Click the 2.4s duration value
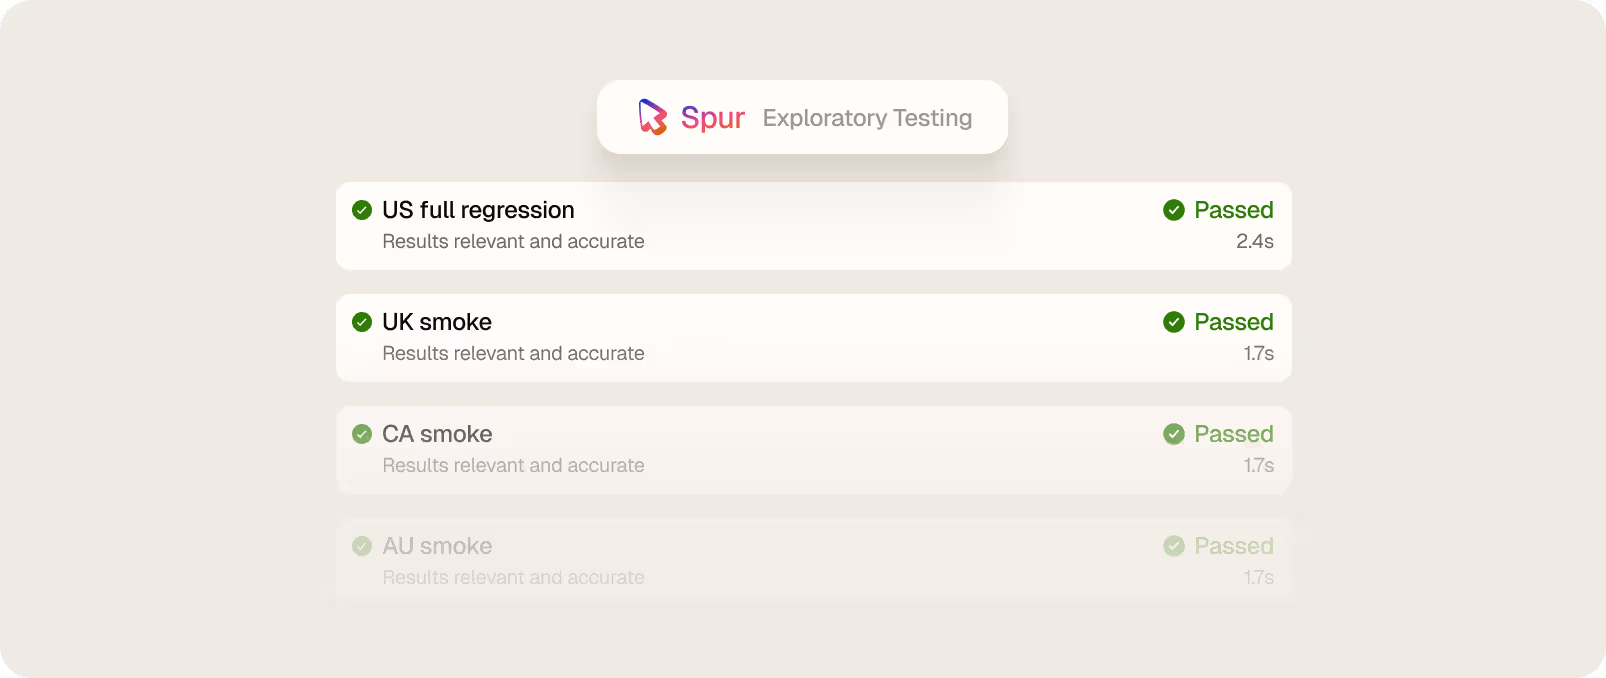 pyautogui.click(x=1255, y=241)
